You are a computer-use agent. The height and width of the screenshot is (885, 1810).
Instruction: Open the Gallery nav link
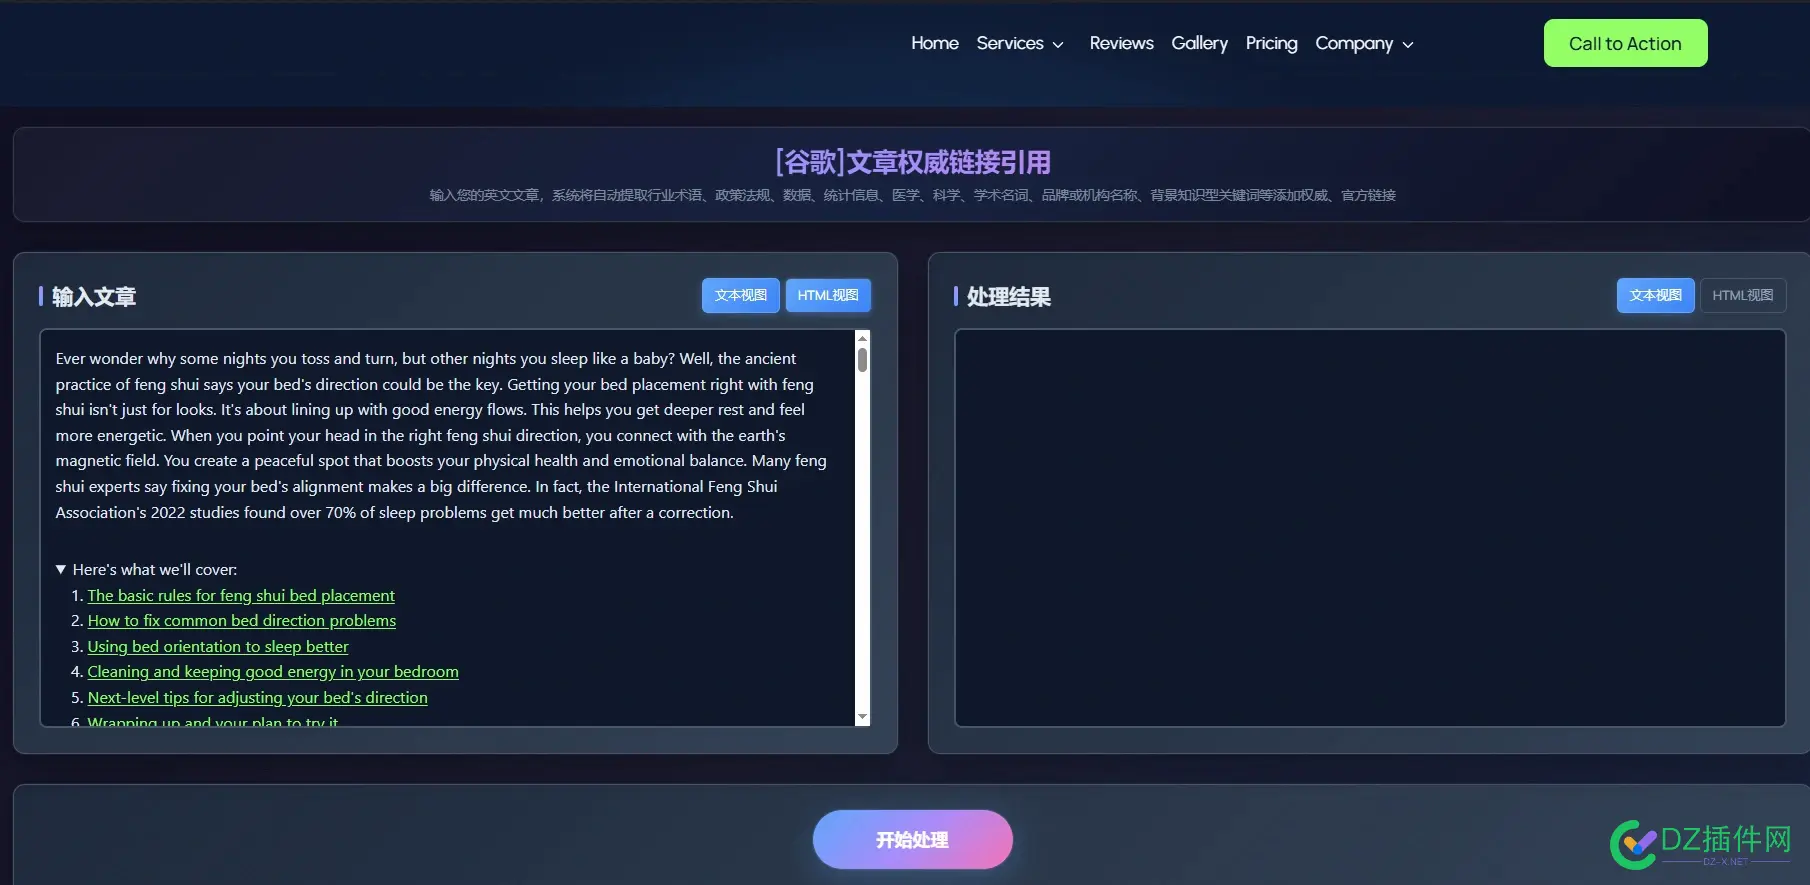(1199, 43)
